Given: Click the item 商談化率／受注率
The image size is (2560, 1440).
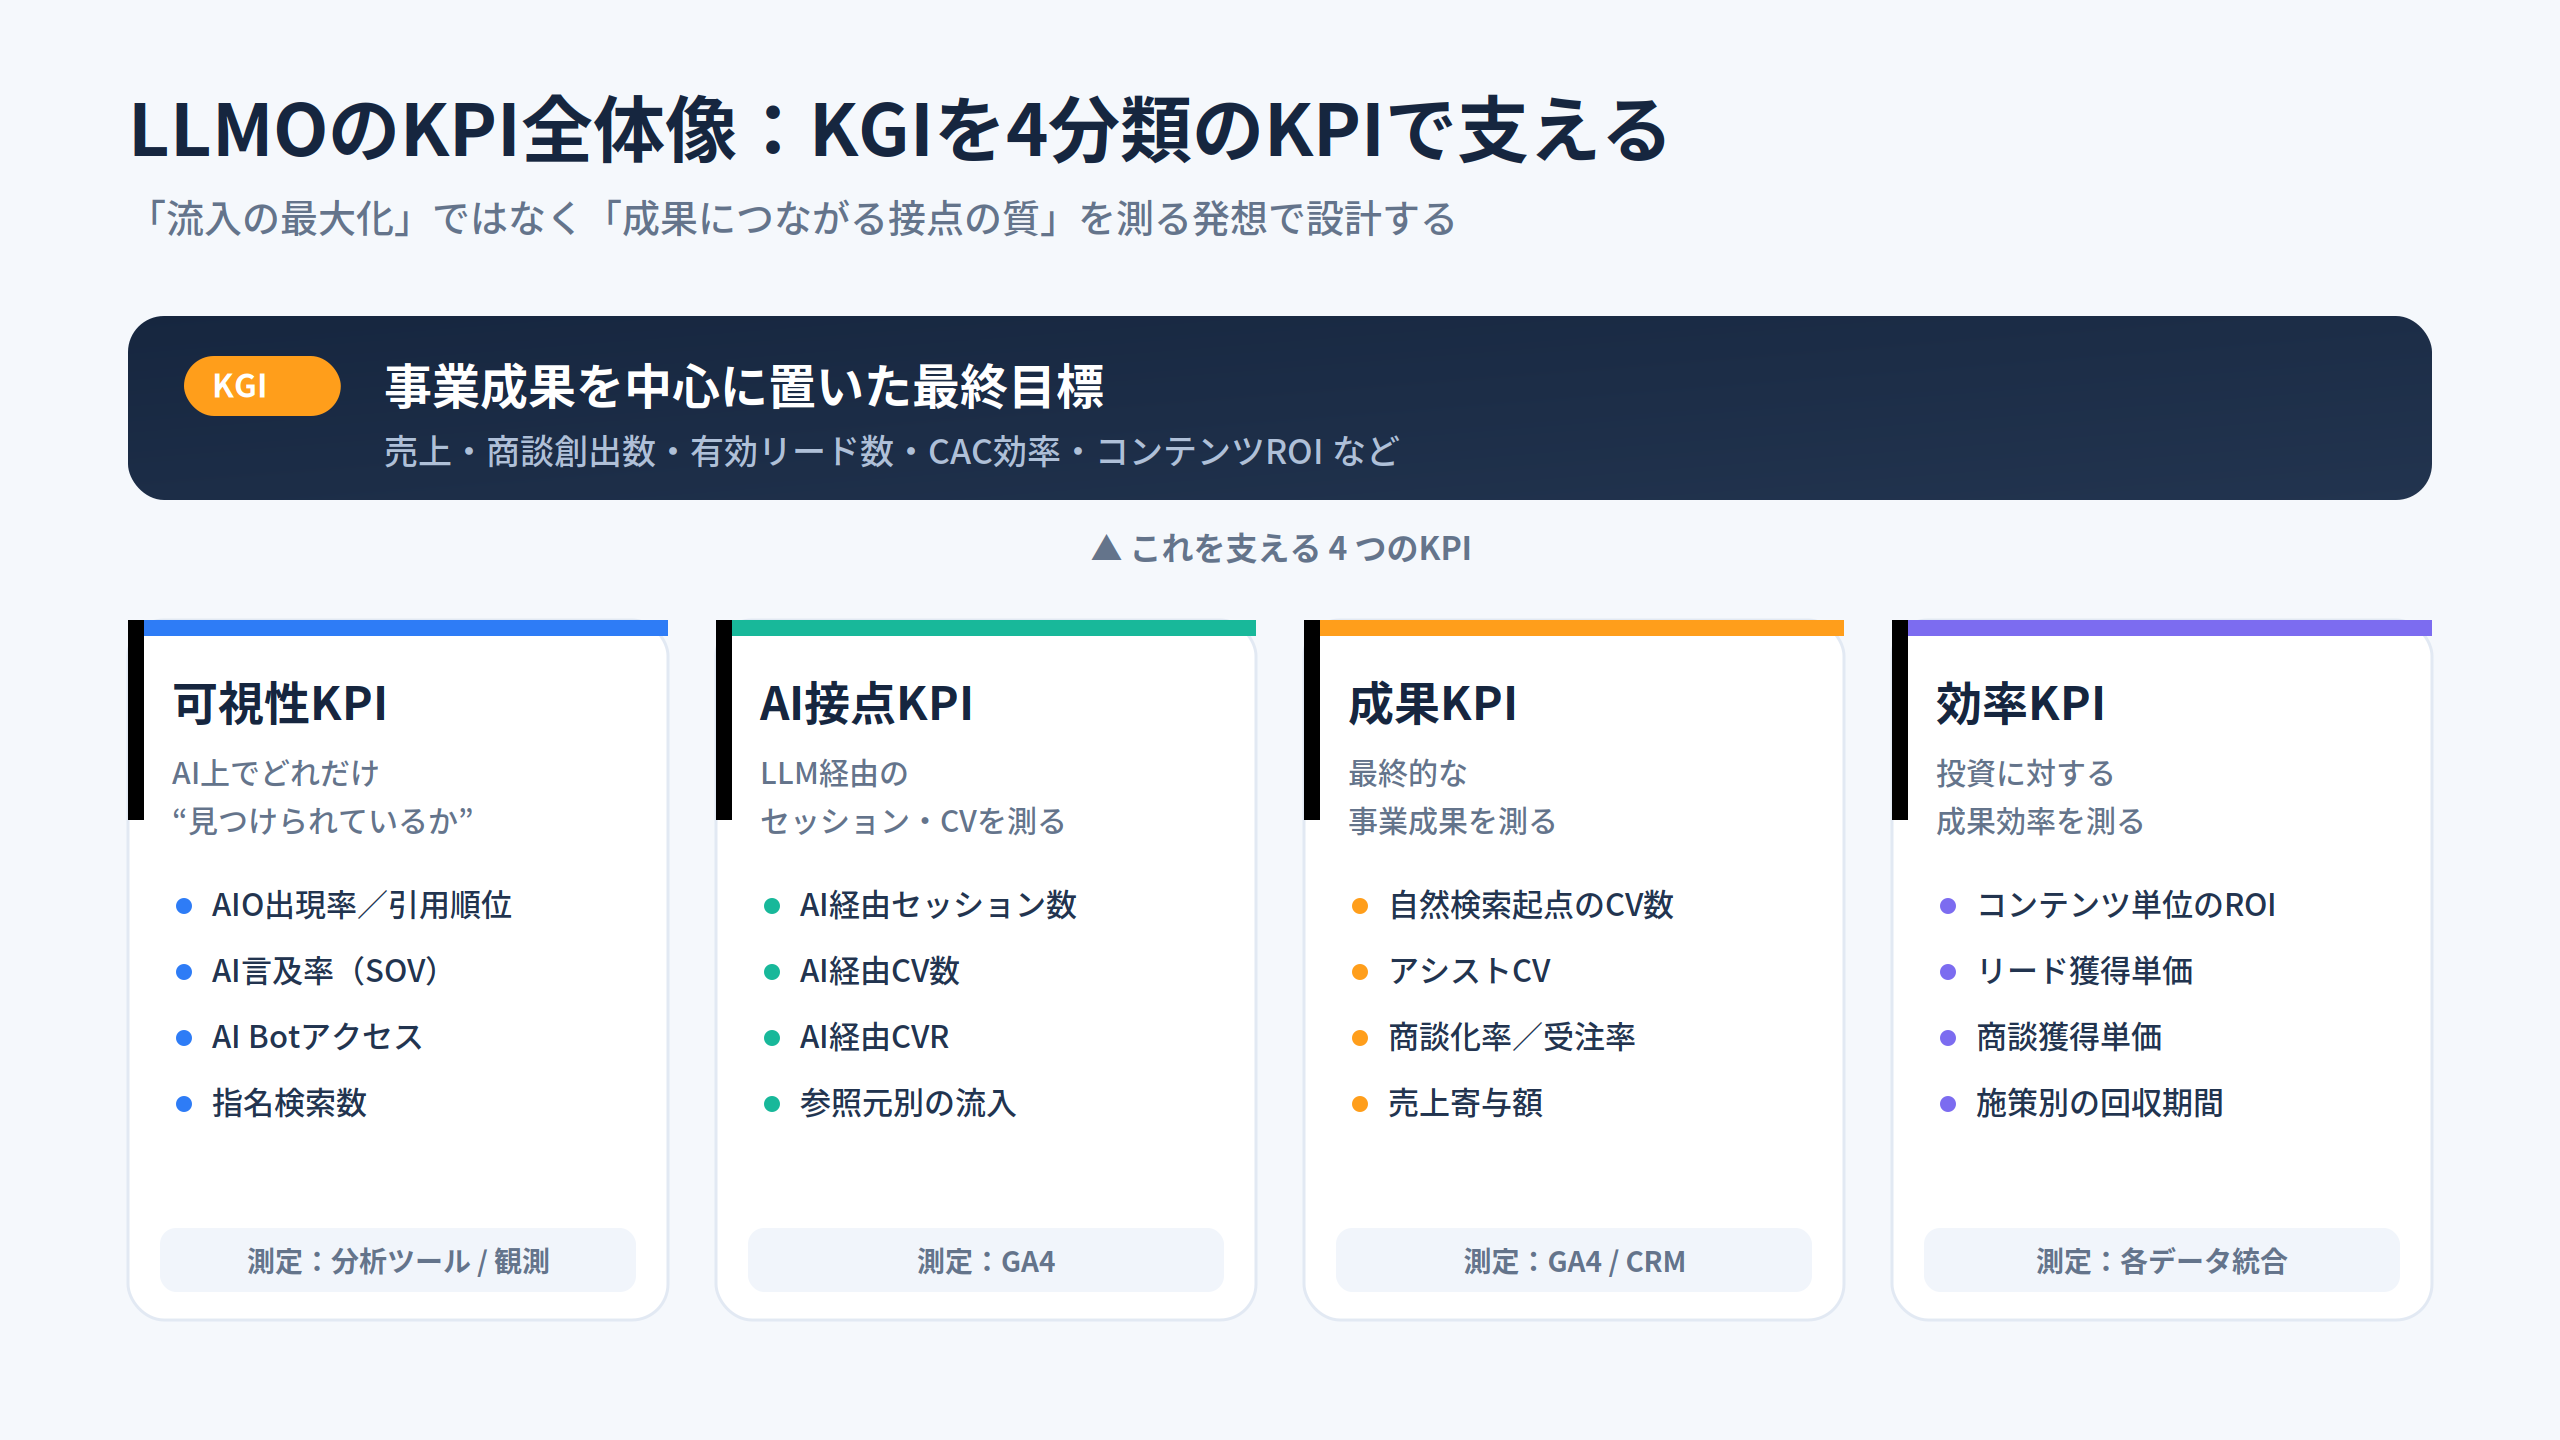Looking at the screenshot, I should 1512,1037.
